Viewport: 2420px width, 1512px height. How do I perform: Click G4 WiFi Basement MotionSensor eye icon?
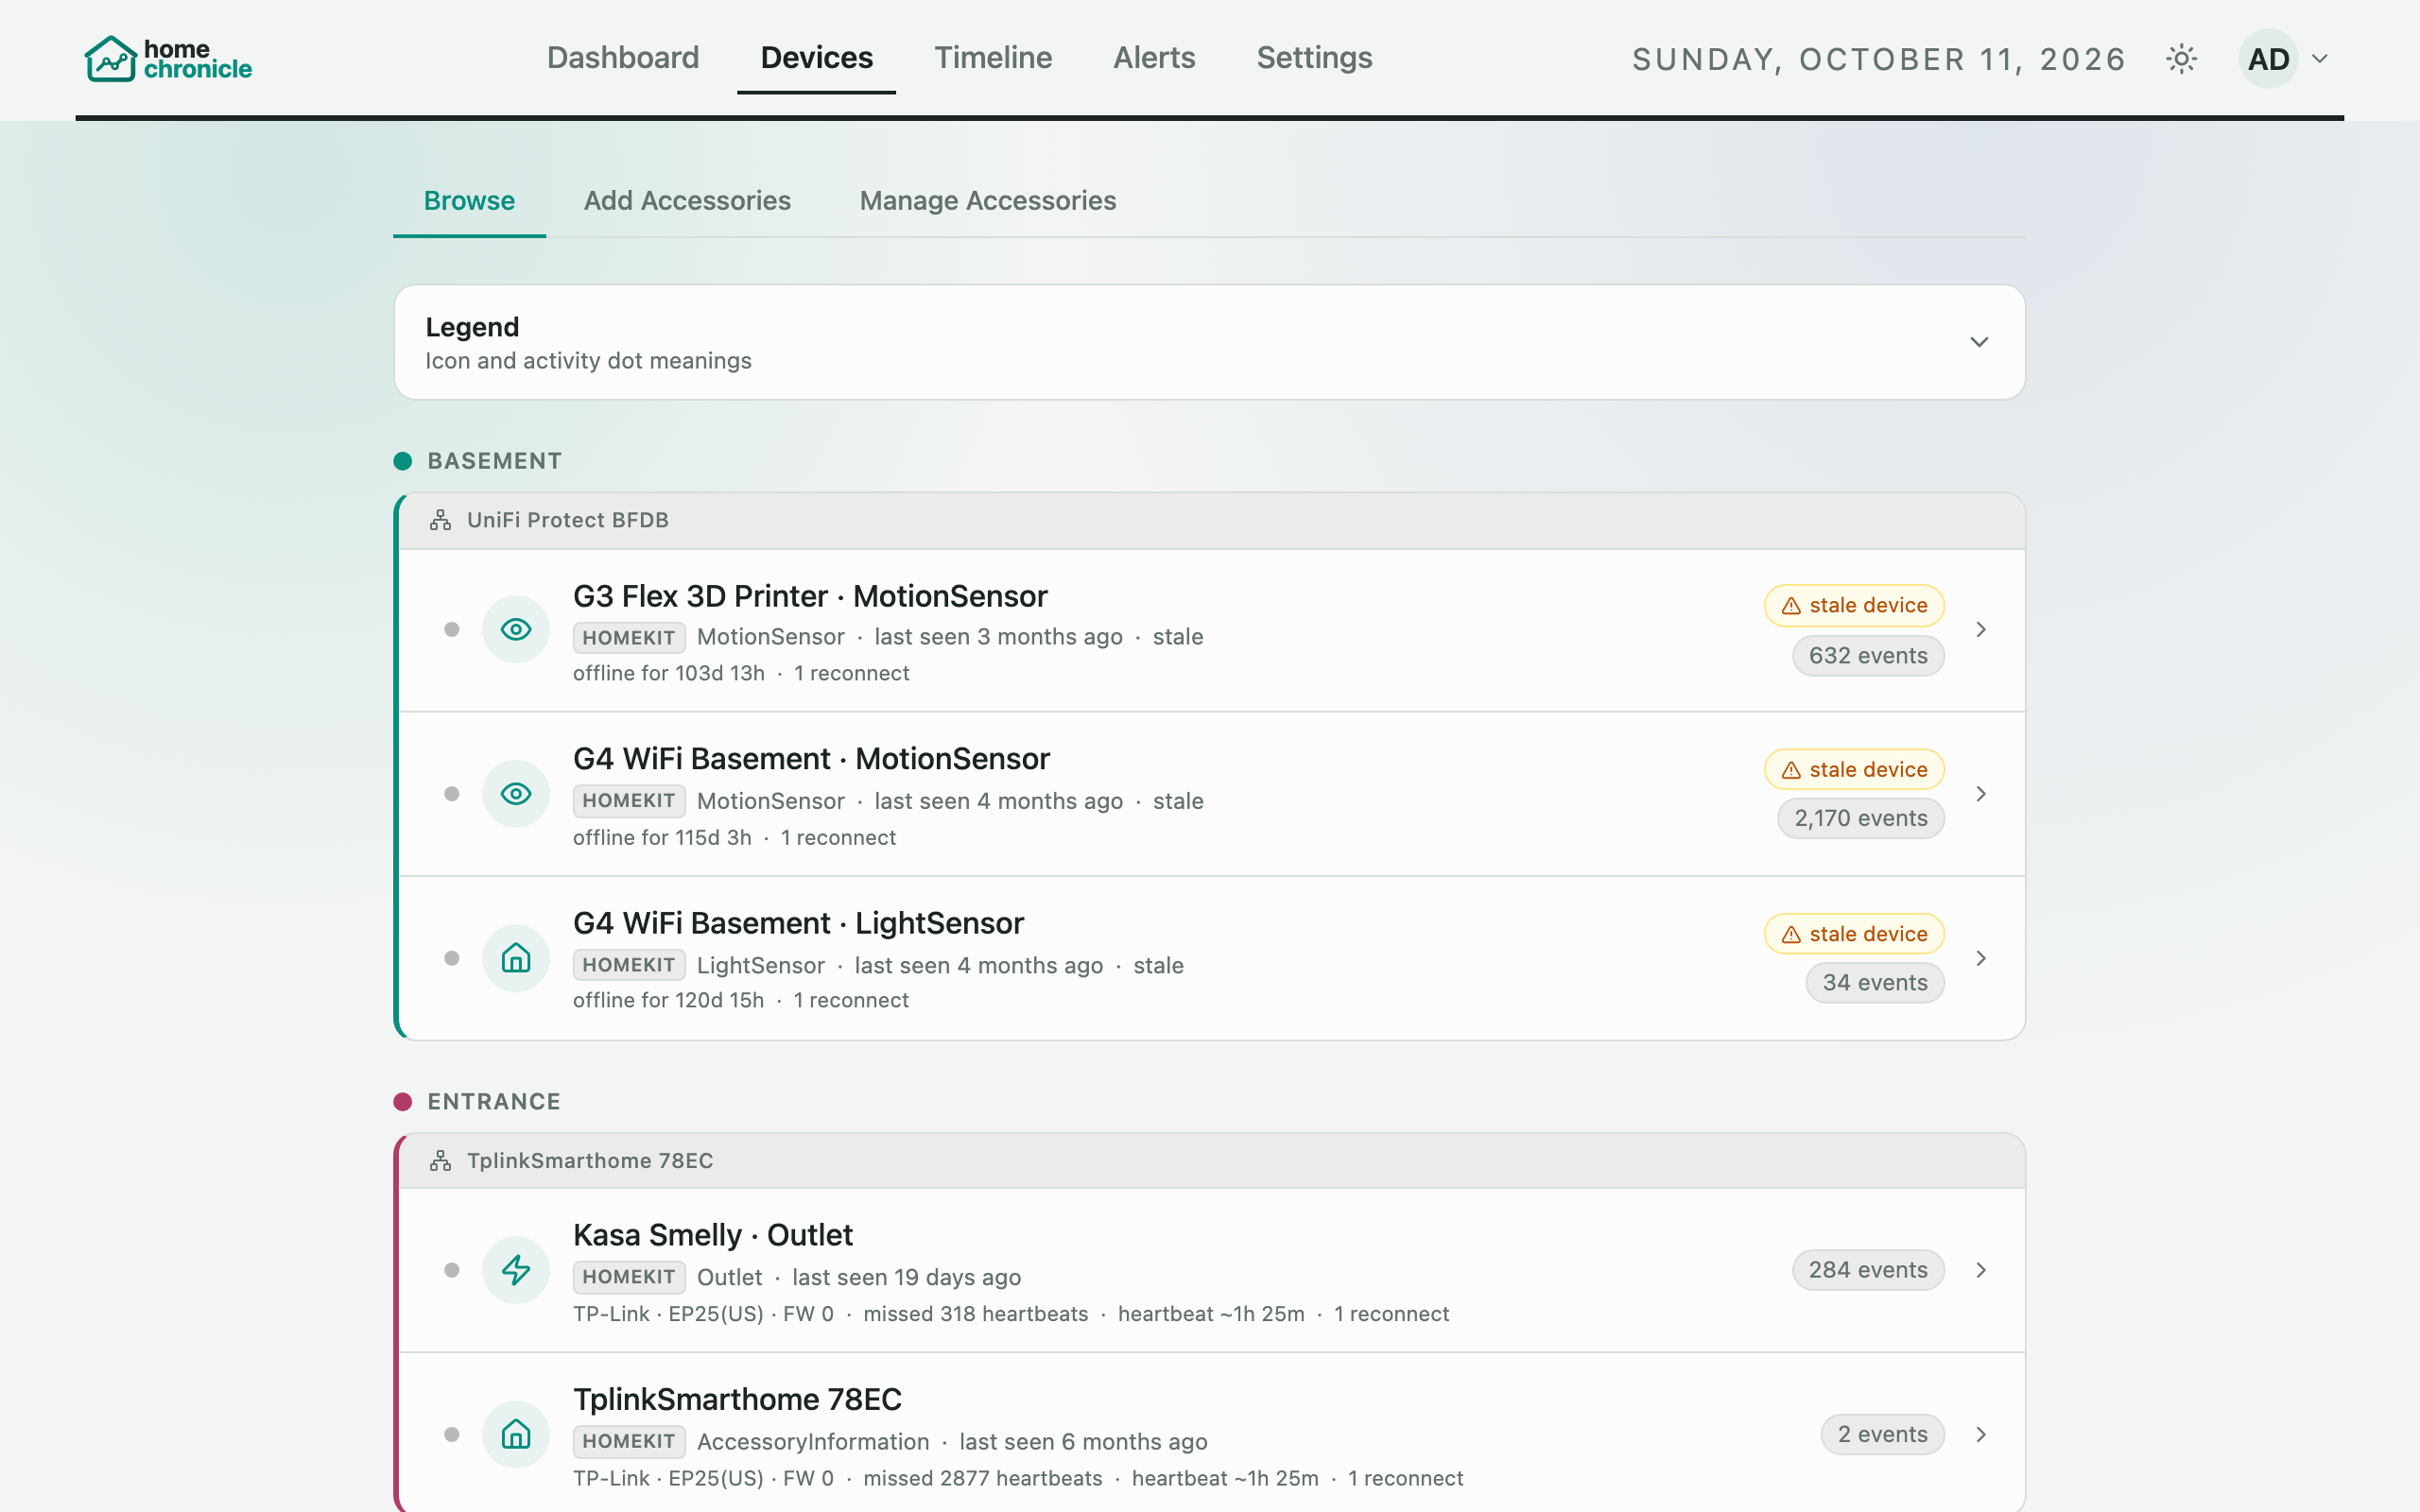[x=516, y=794]
